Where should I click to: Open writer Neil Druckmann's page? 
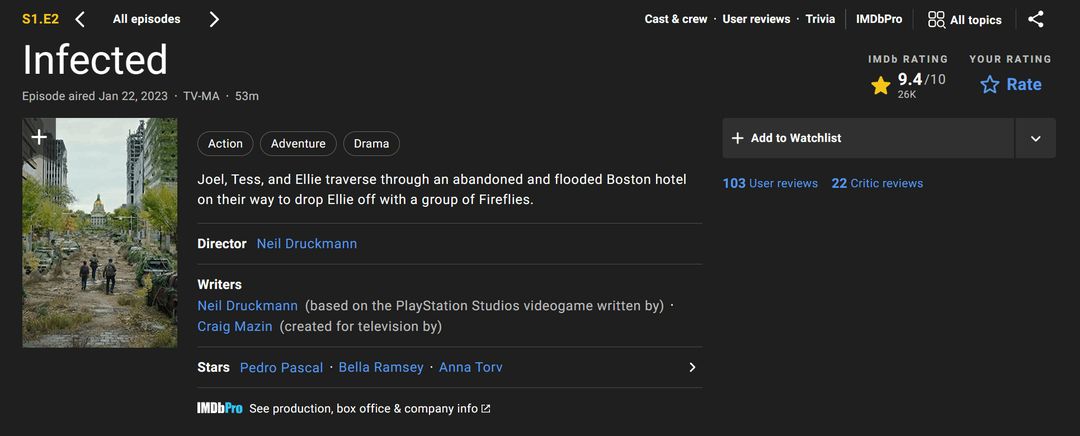coord(248,306)
